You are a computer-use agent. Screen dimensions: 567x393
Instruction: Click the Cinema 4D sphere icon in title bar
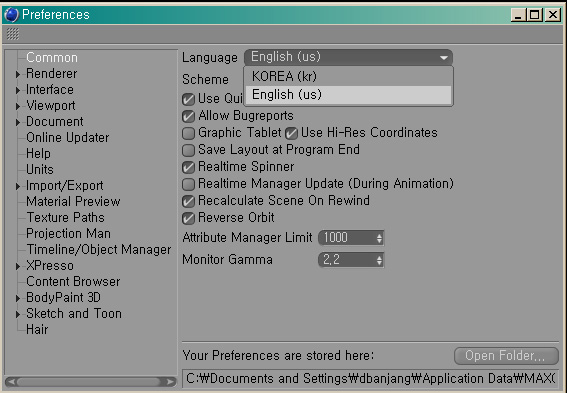(x=11, y=15)
